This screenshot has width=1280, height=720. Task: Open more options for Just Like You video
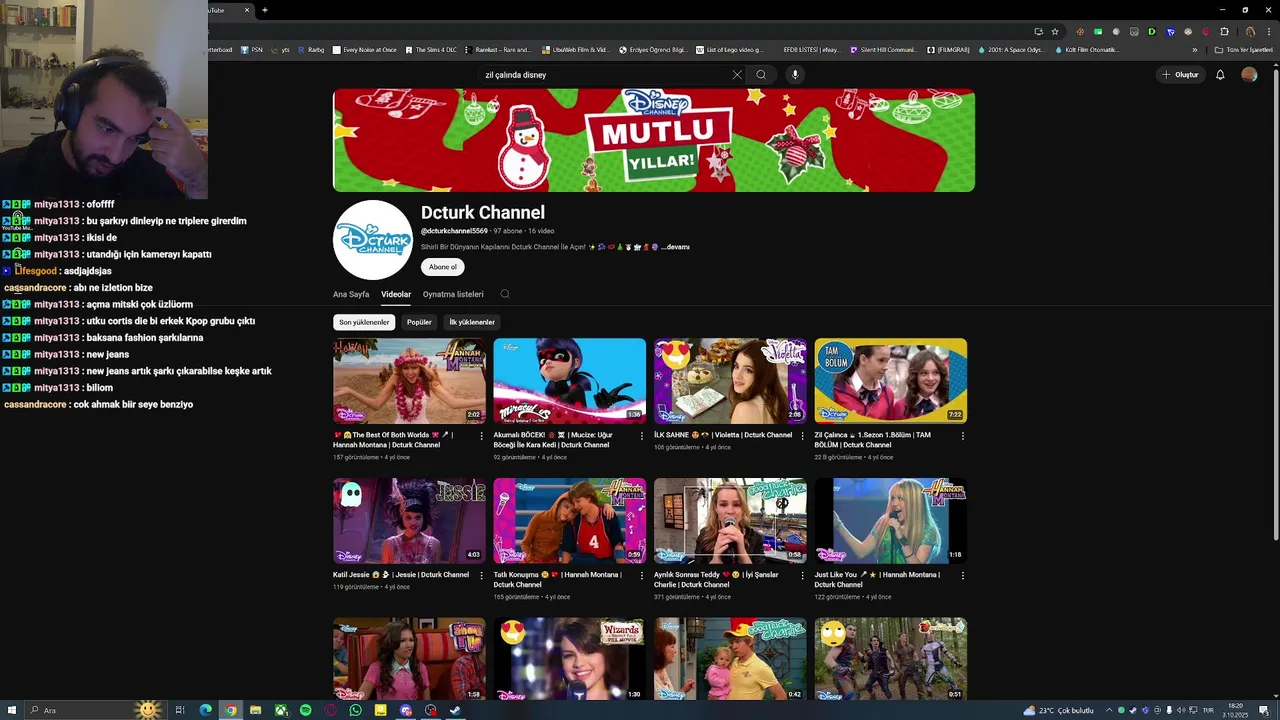click(962, 576)
